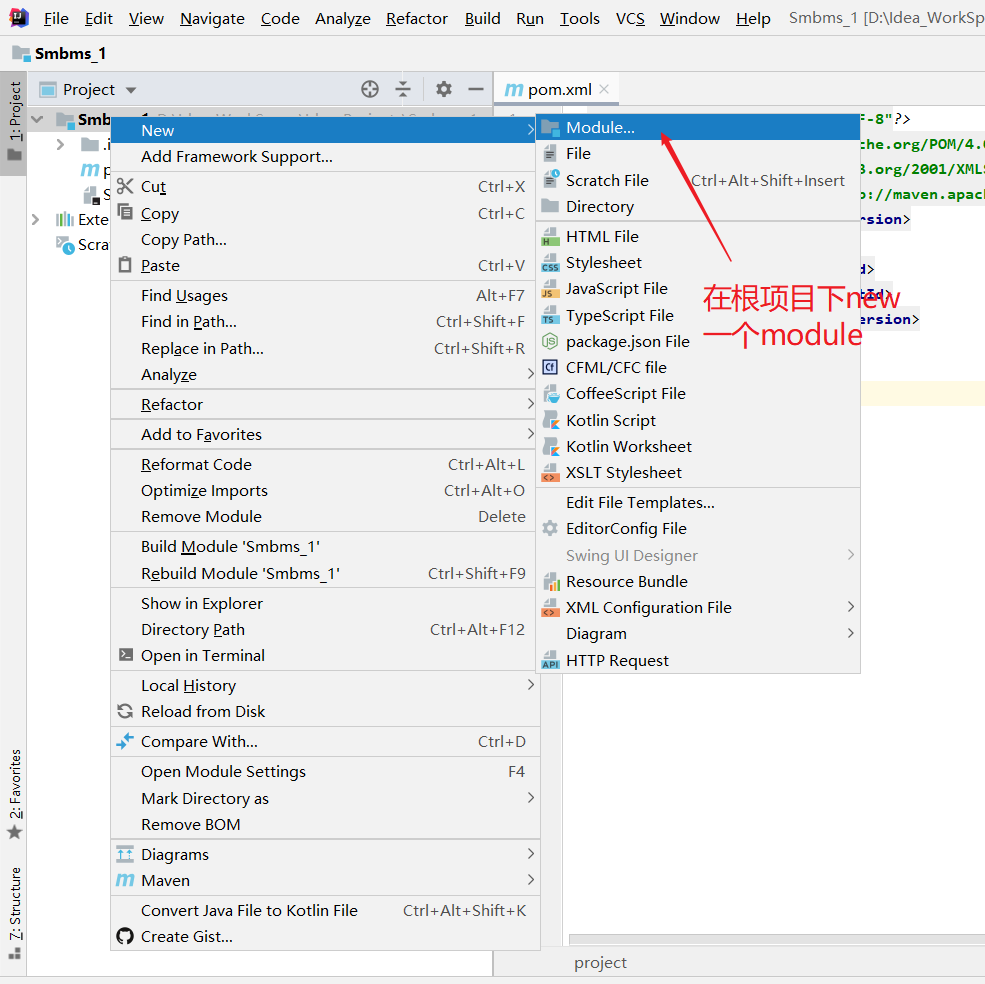The image size is (985, 984).
Task: Open the VCS menu
Action: click(x=630, y=19)
